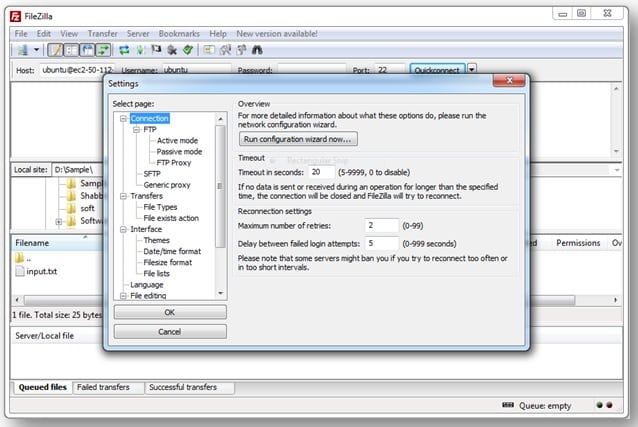Select SFTP settings page
The height and width of the screenshot is (427, 638).
click(x=152, y=174)
